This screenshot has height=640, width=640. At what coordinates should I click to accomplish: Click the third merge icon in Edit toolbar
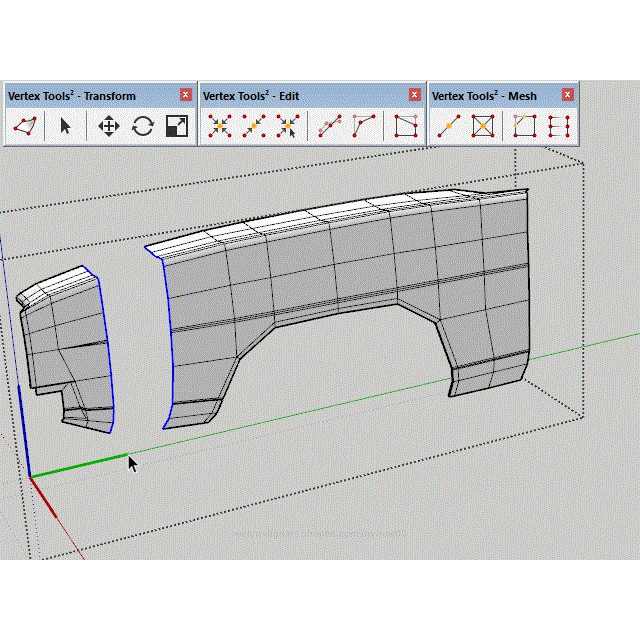(288, 126)
